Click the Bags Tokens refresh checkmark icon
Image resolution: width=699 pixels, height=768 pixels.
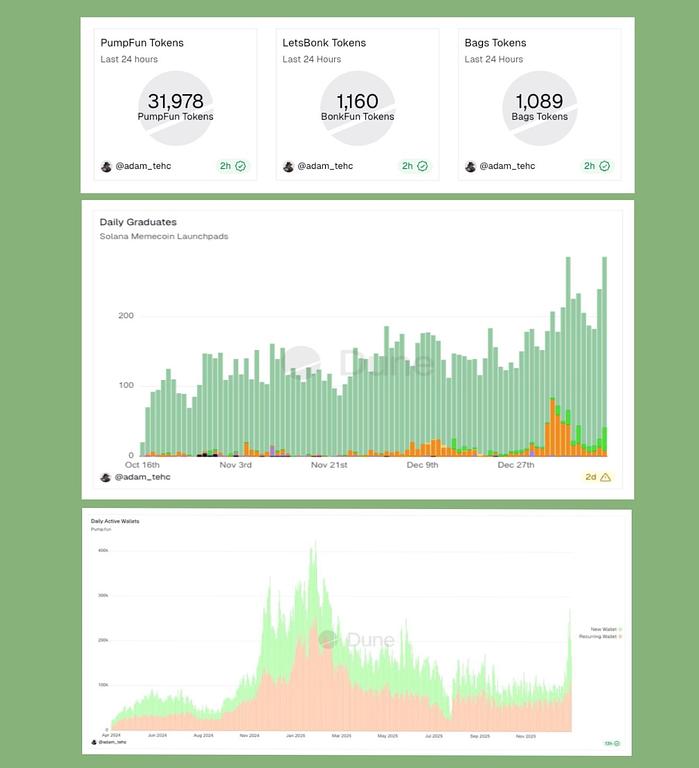pos(605,166)
